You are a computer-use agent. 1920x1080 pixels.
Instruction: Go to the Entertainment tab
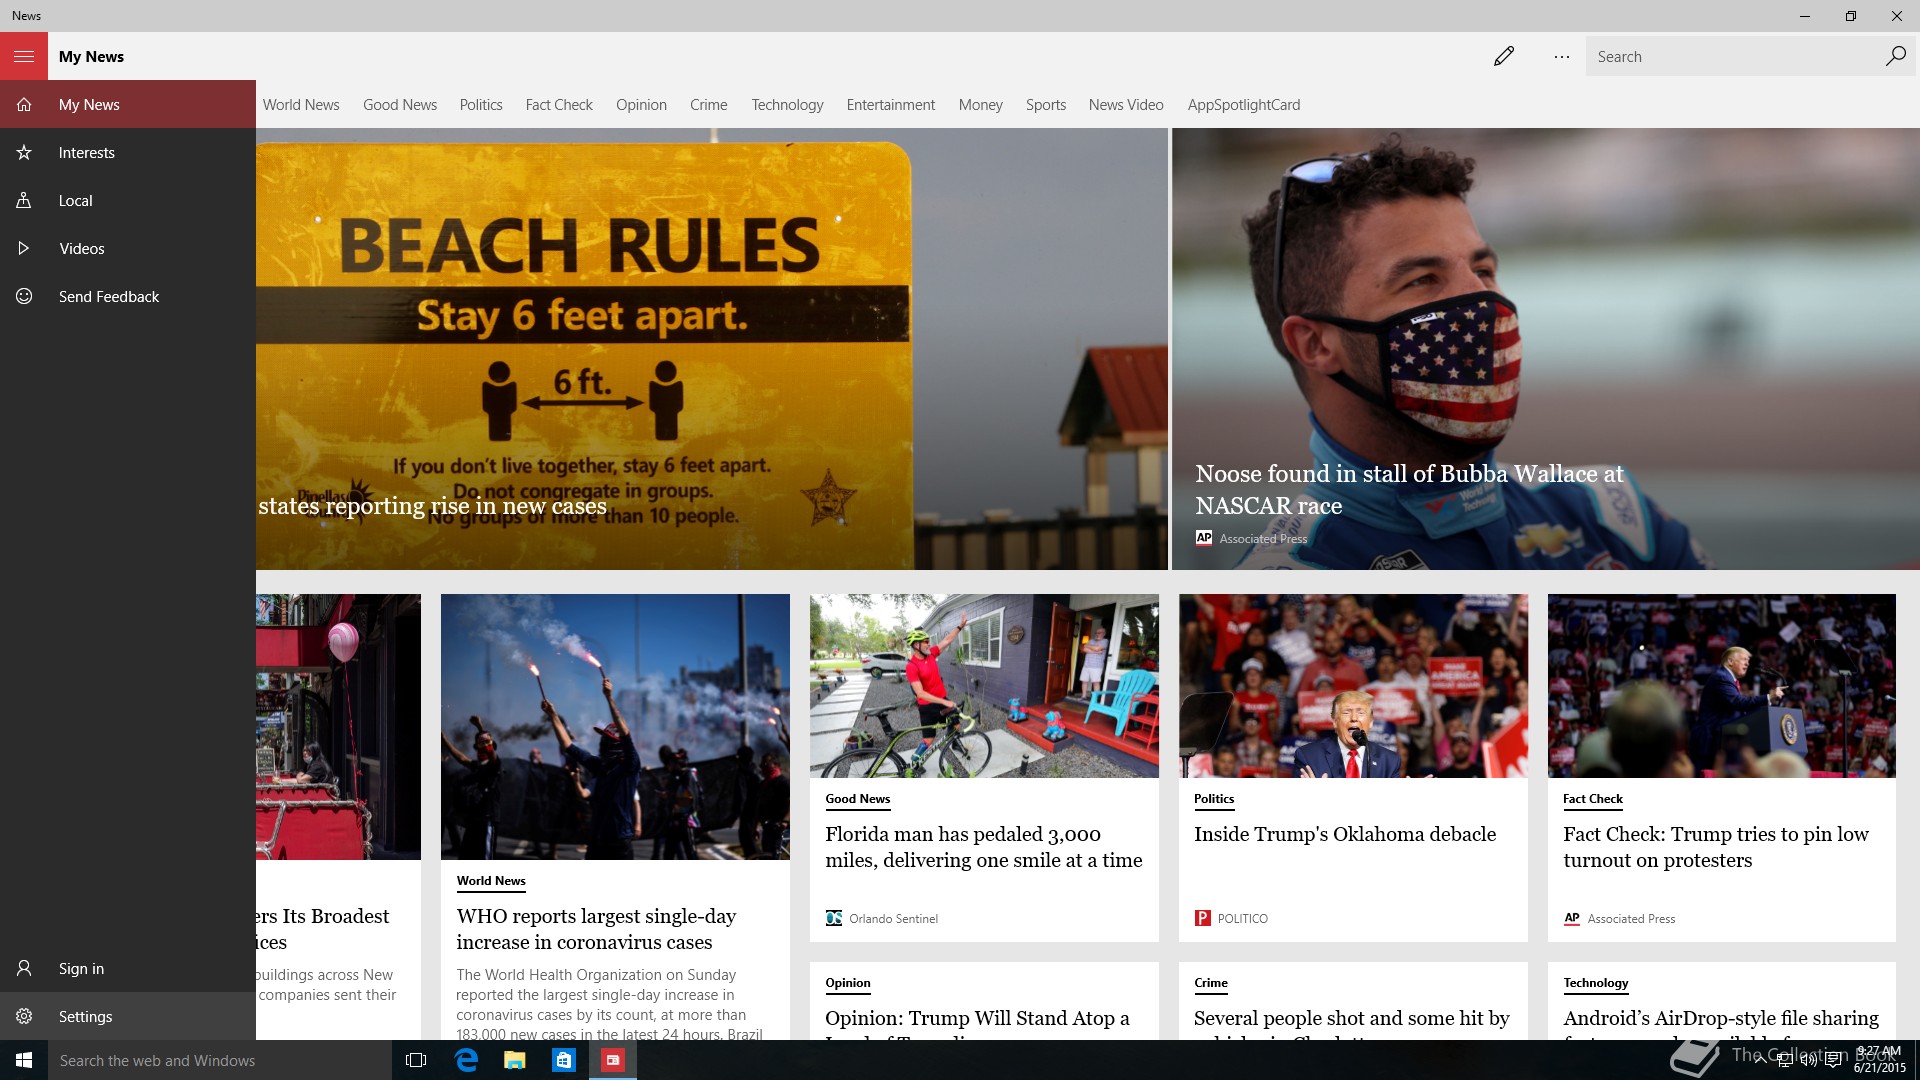891,105
